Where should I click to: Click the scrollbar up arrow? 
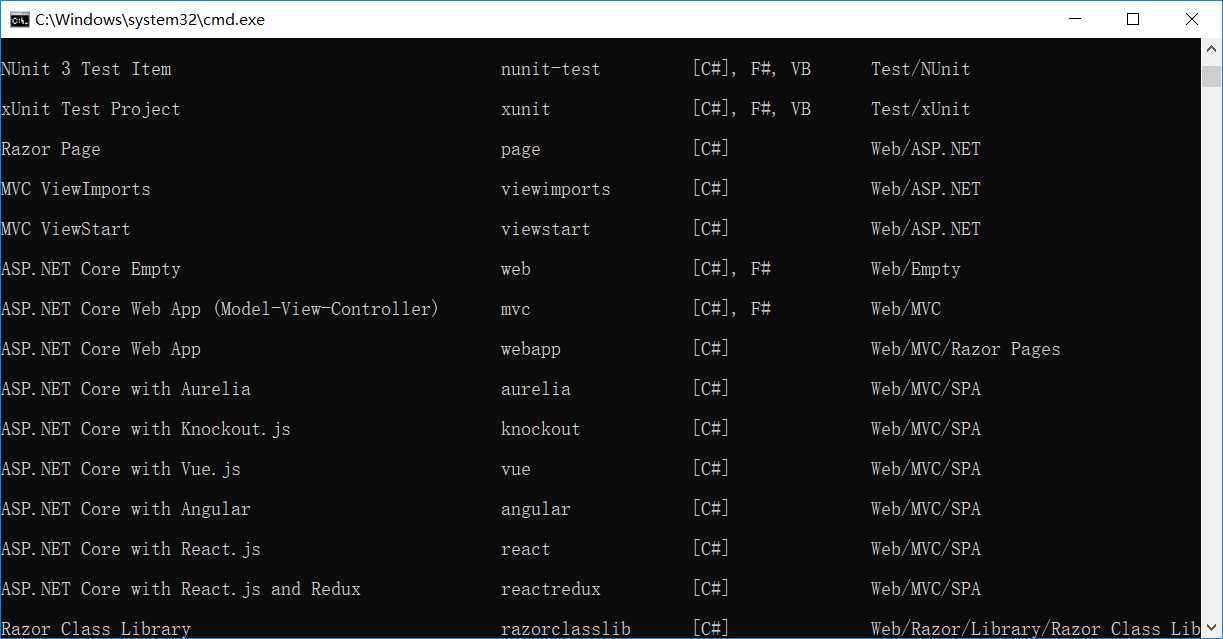pyautogui.click(x=1212, y=48)
